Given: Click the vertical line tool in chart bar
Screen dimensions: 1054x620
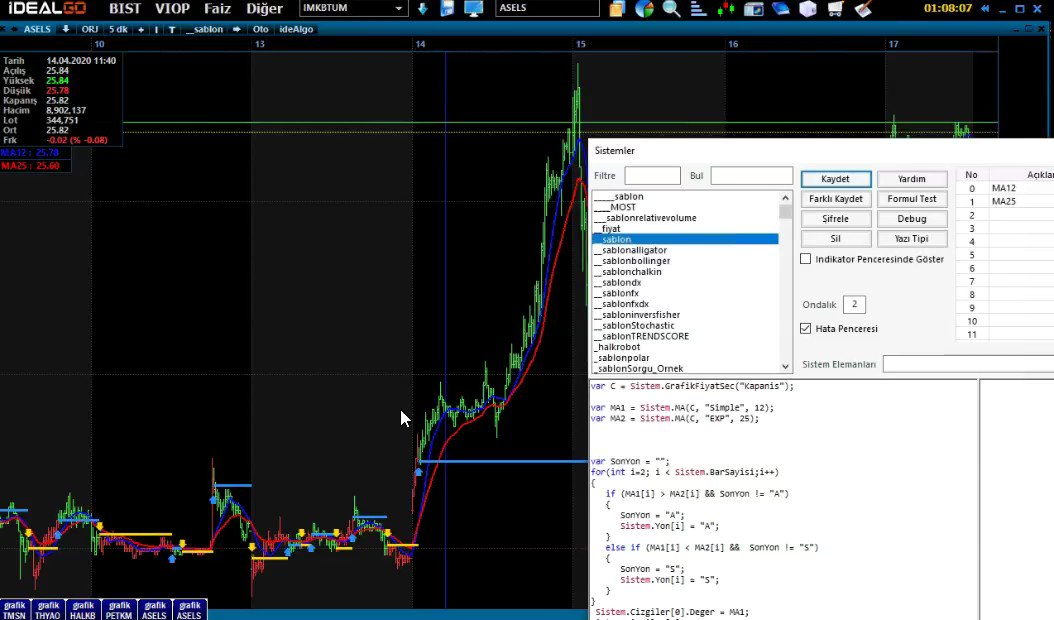Looking at the screenshot, I should [156, 30].
